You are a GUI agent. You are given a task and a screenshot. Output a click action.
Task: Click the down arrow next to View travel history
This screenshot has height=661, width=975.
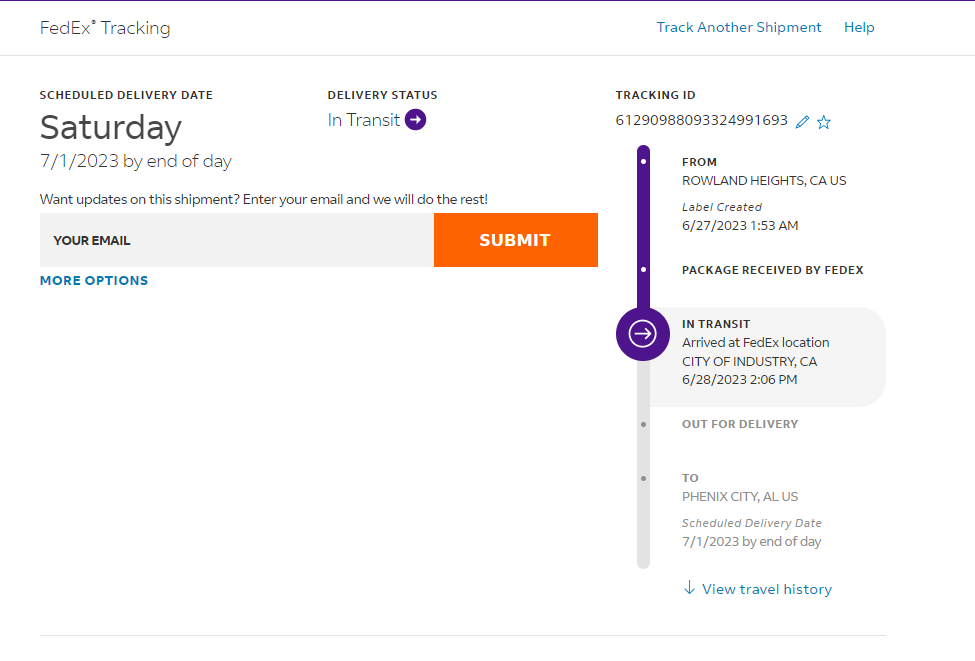coord(689,588)
